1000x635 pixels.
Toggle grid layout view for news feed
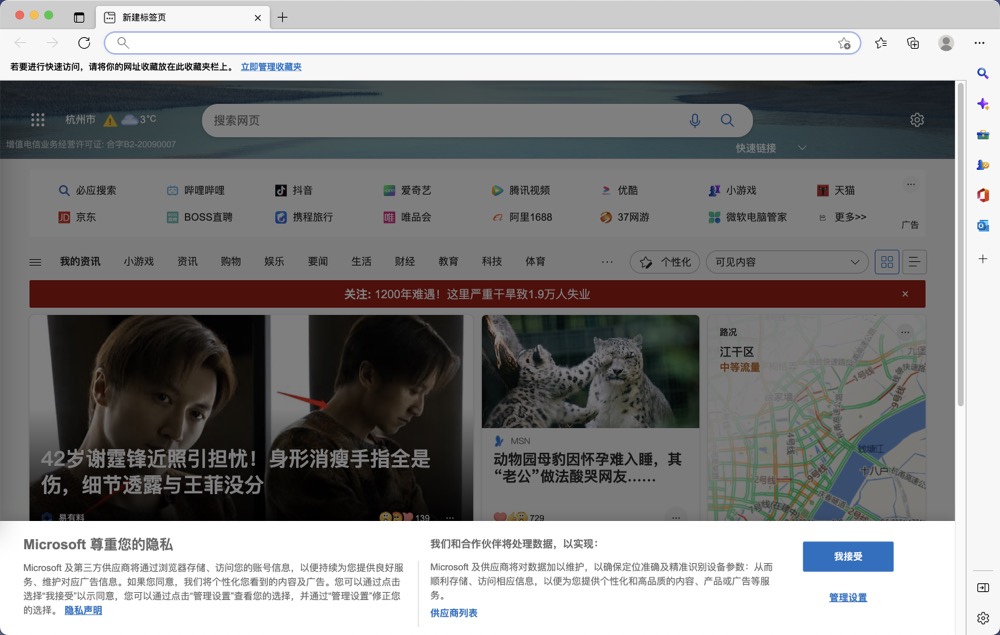point(887,261)
